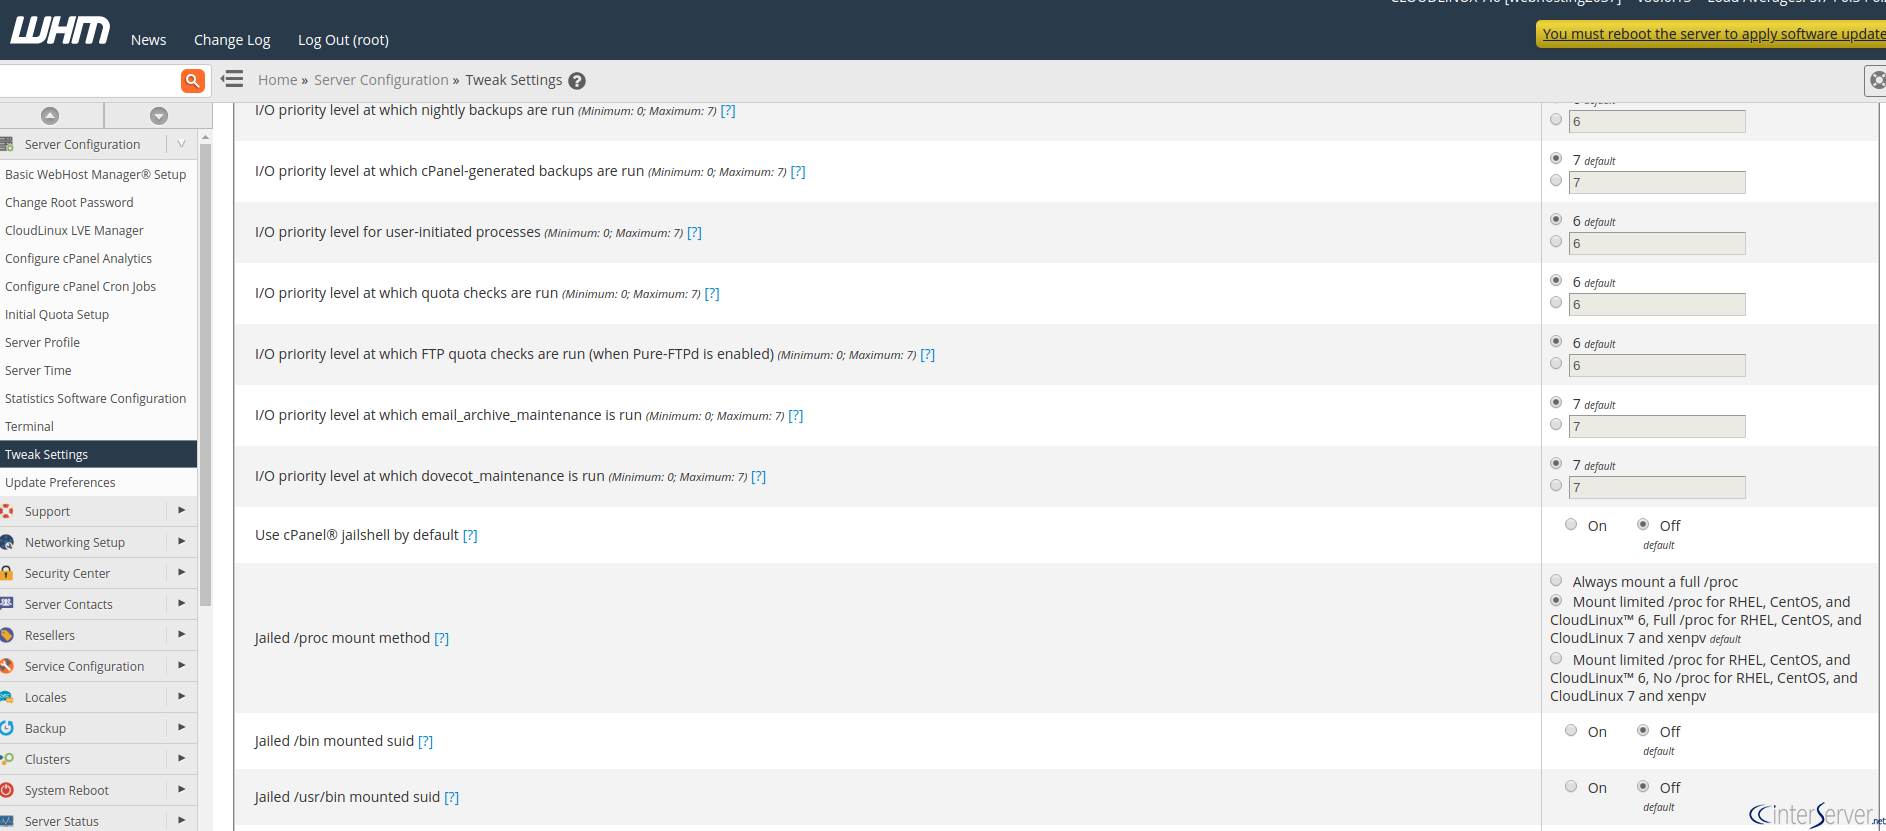Click the Locales icon

pyautogui.click(x=7, y=697)
